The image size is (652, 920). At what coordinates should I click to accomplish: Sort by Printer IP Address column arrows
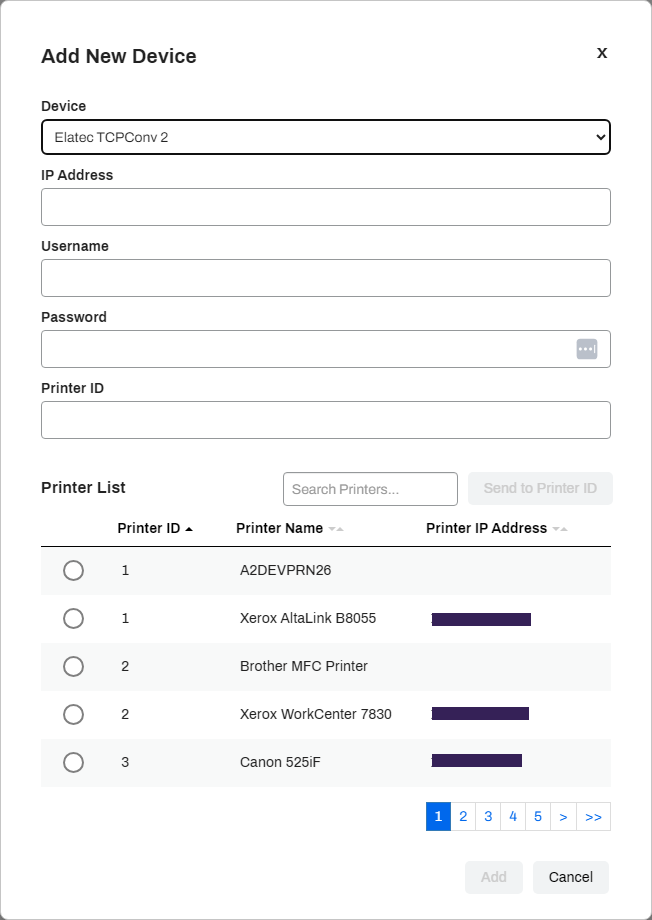point(560,529)
